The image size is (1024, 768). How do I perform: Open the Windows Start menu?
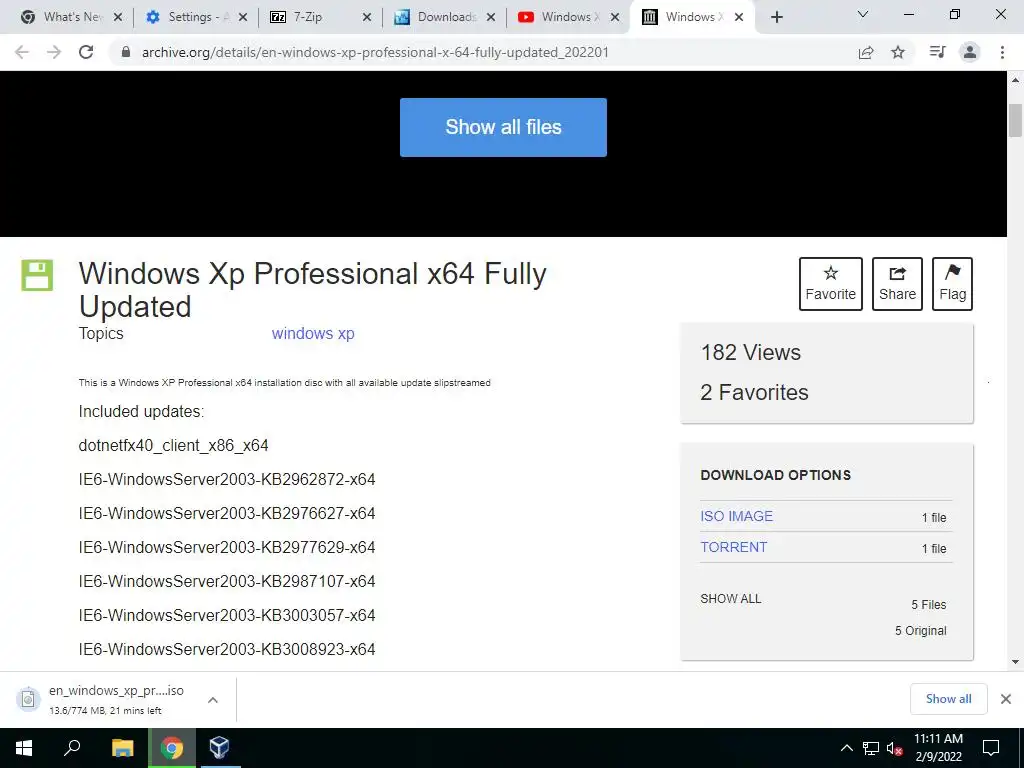[24, 748]
